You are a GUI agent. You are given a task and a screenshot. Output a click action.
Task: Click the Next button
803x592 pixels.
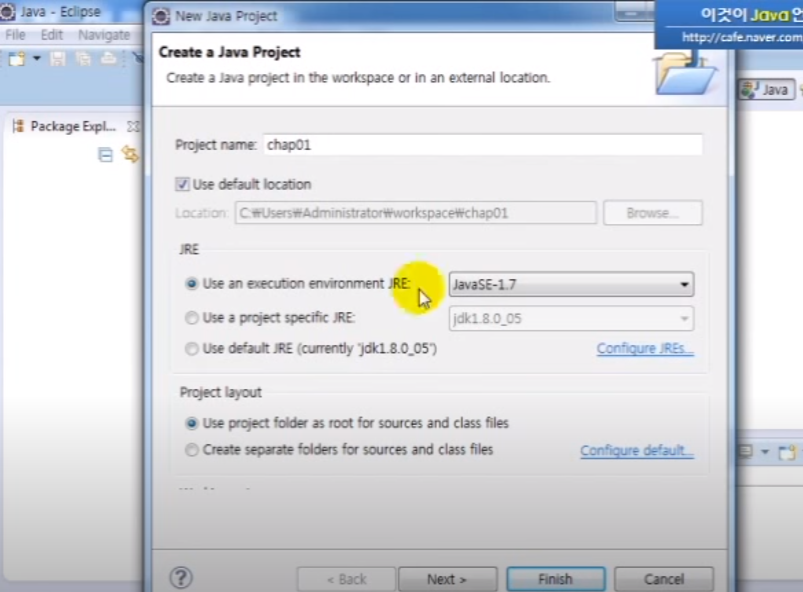[448, 579]
